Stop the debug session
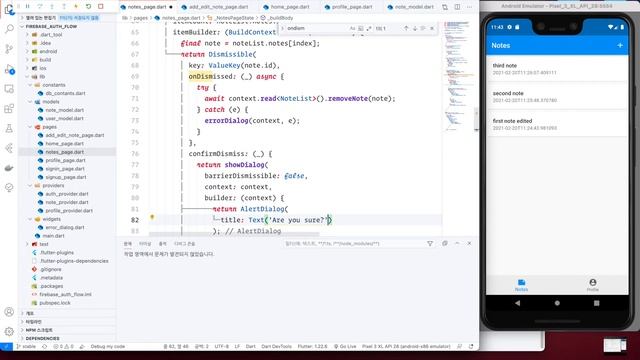The image size is (640, 360). [x=100, y=7]
